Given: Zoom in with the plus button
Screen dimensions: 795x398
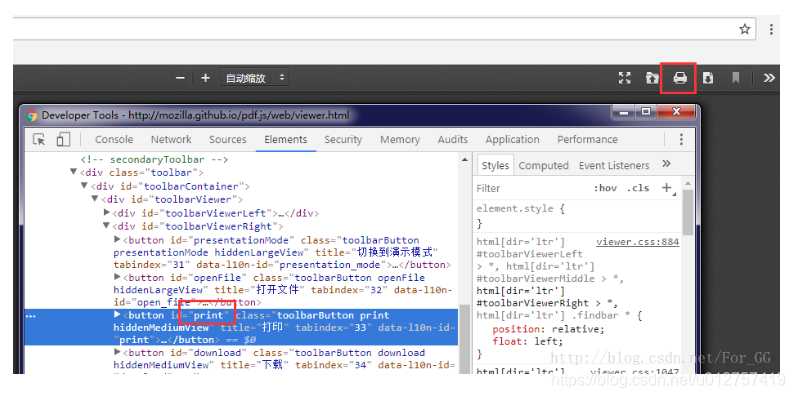Looking at the screenshot, I should coord(205,78).
